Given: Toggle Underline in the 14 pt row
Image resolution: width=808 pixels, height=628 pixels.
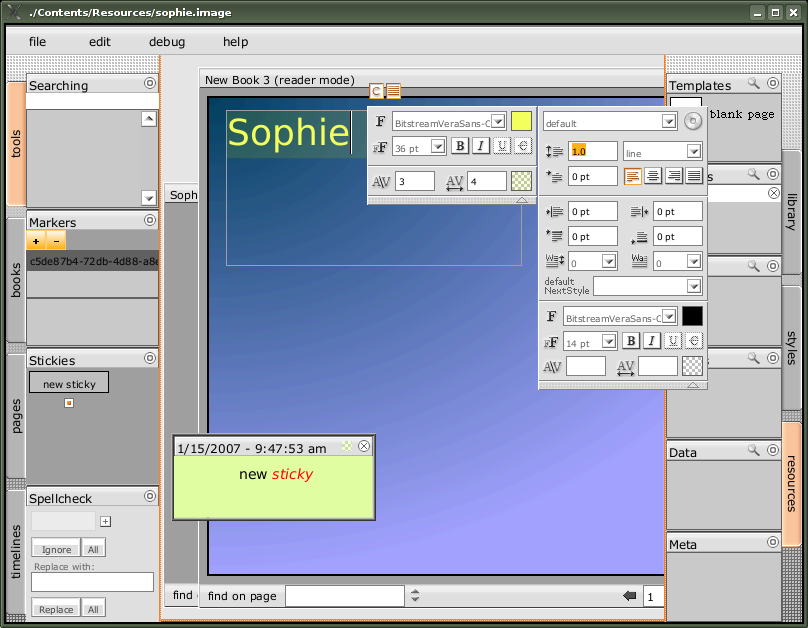Looking at the screenshot, I should 673,341.
